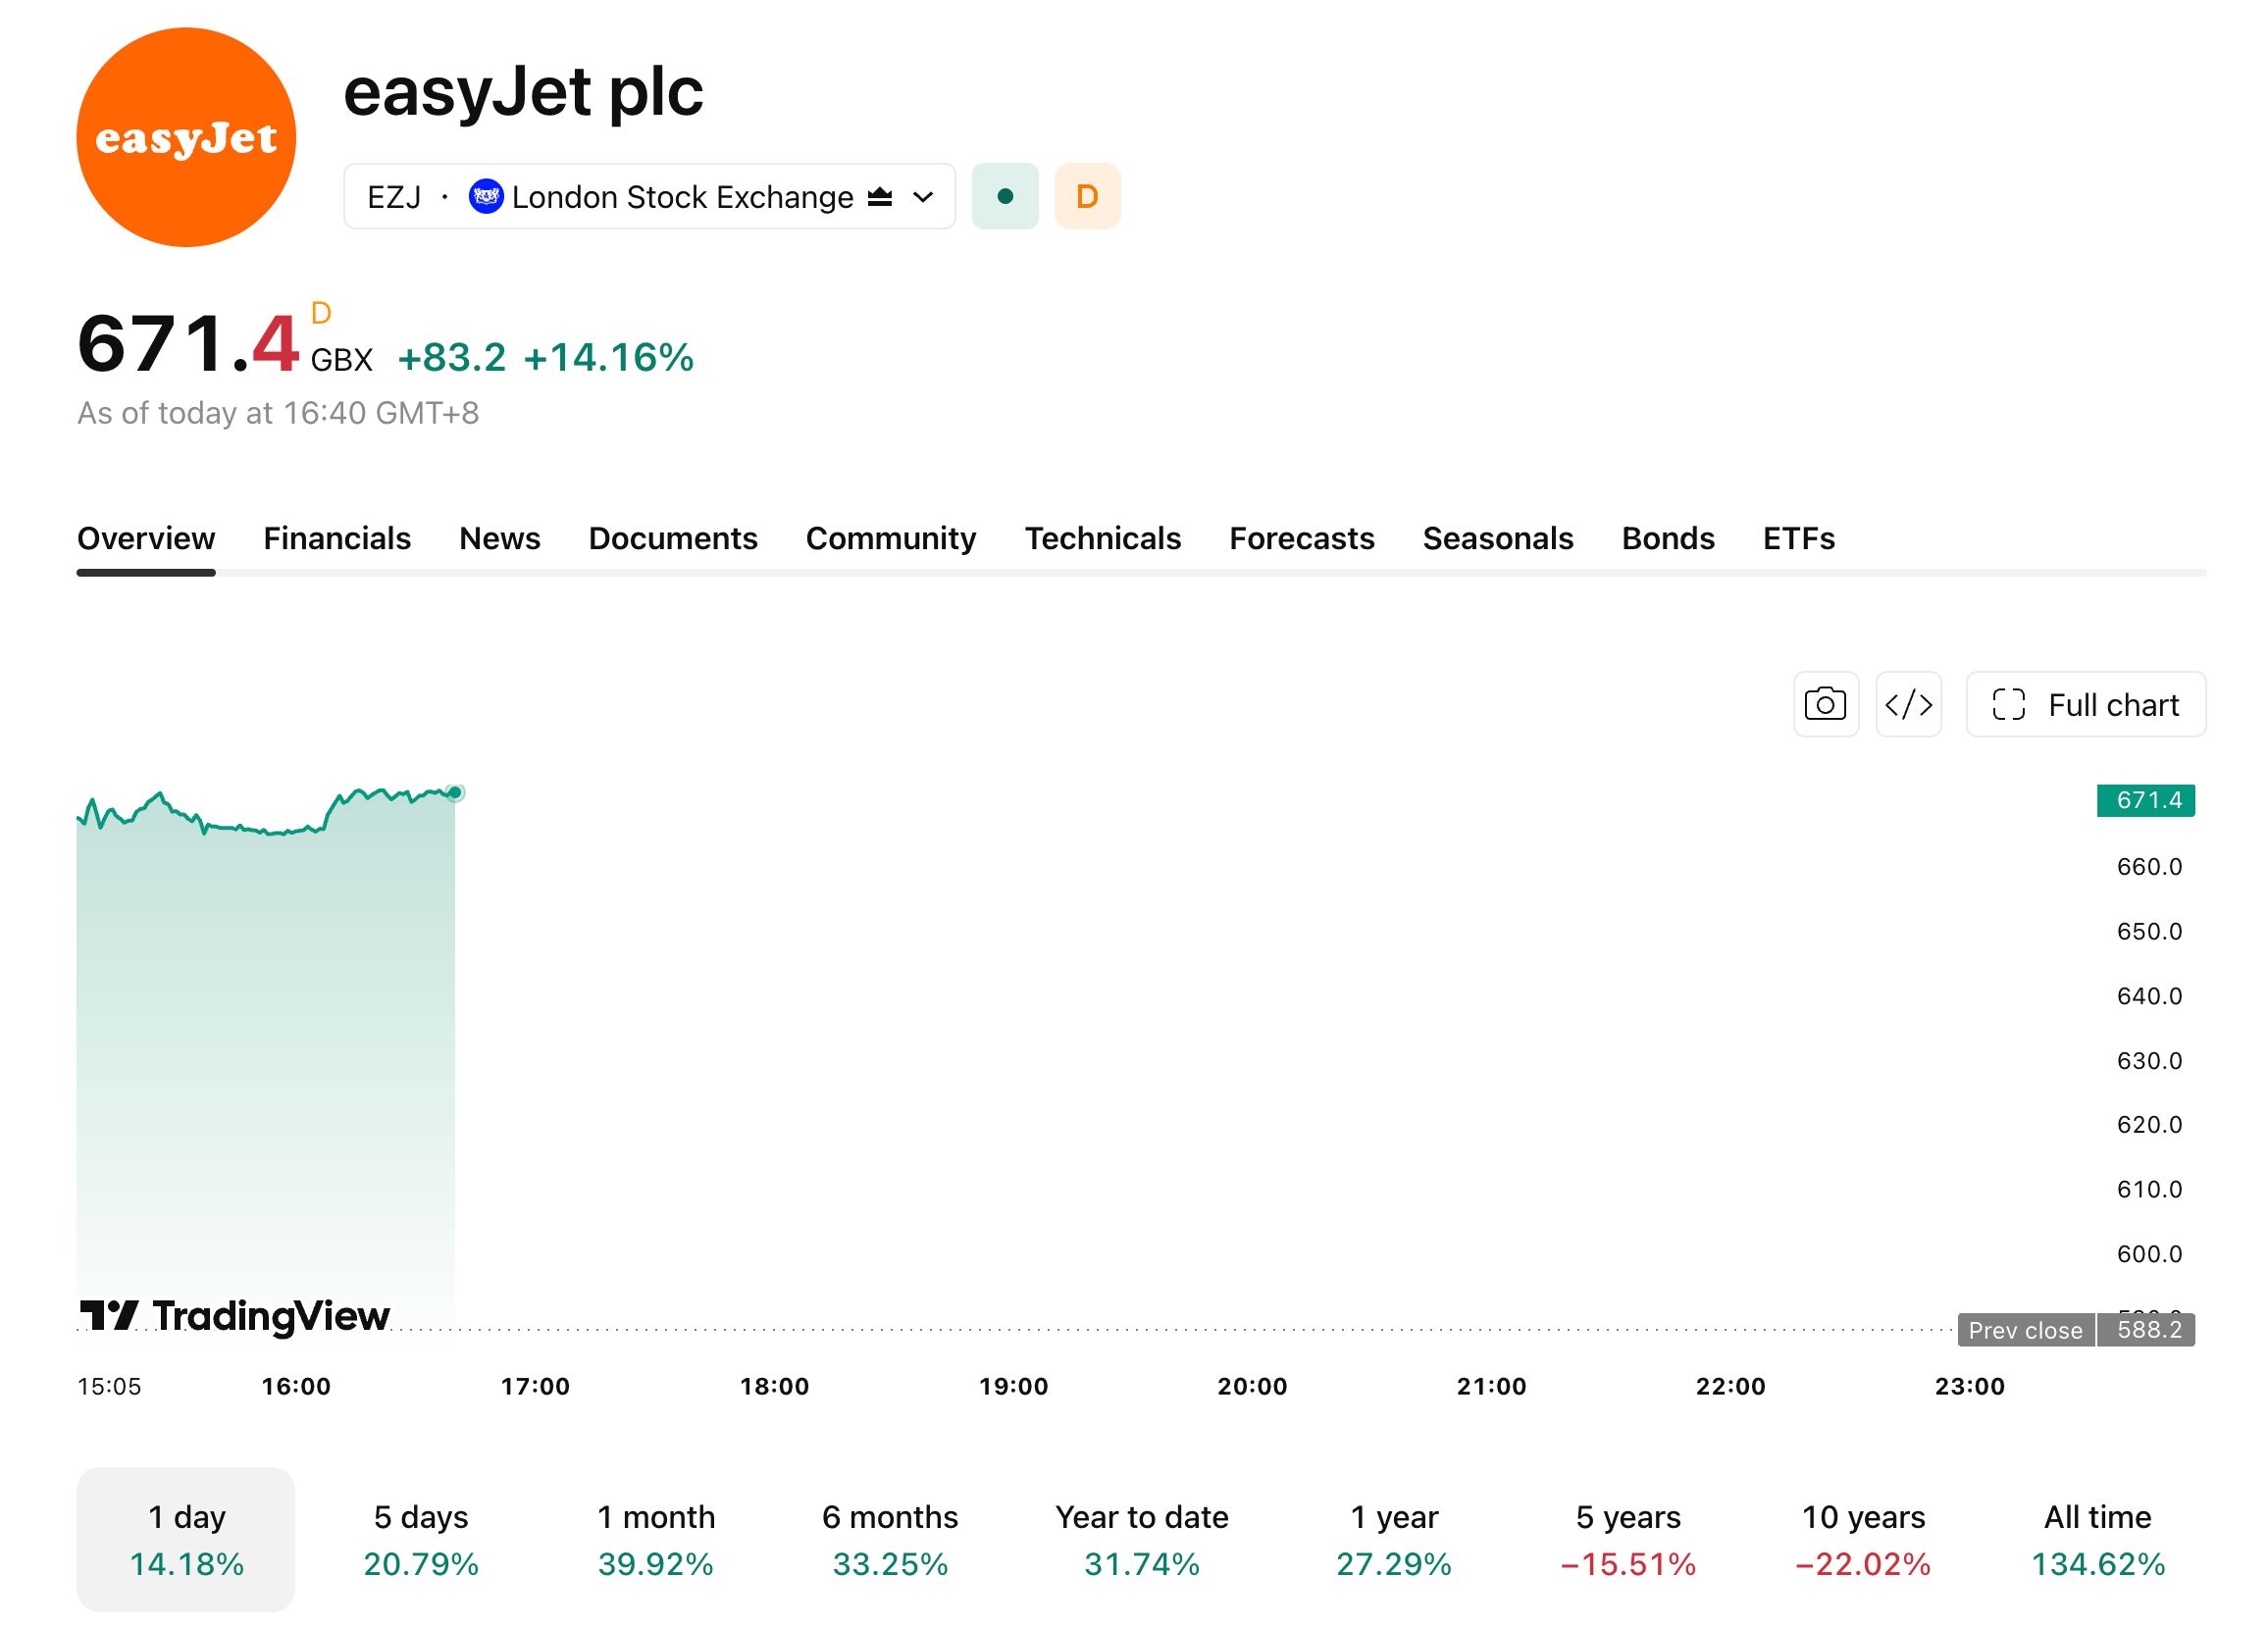Click the orange D delayed data badge
This screenshot has width=2268, height=1626.
click(x=1087, y=196)
